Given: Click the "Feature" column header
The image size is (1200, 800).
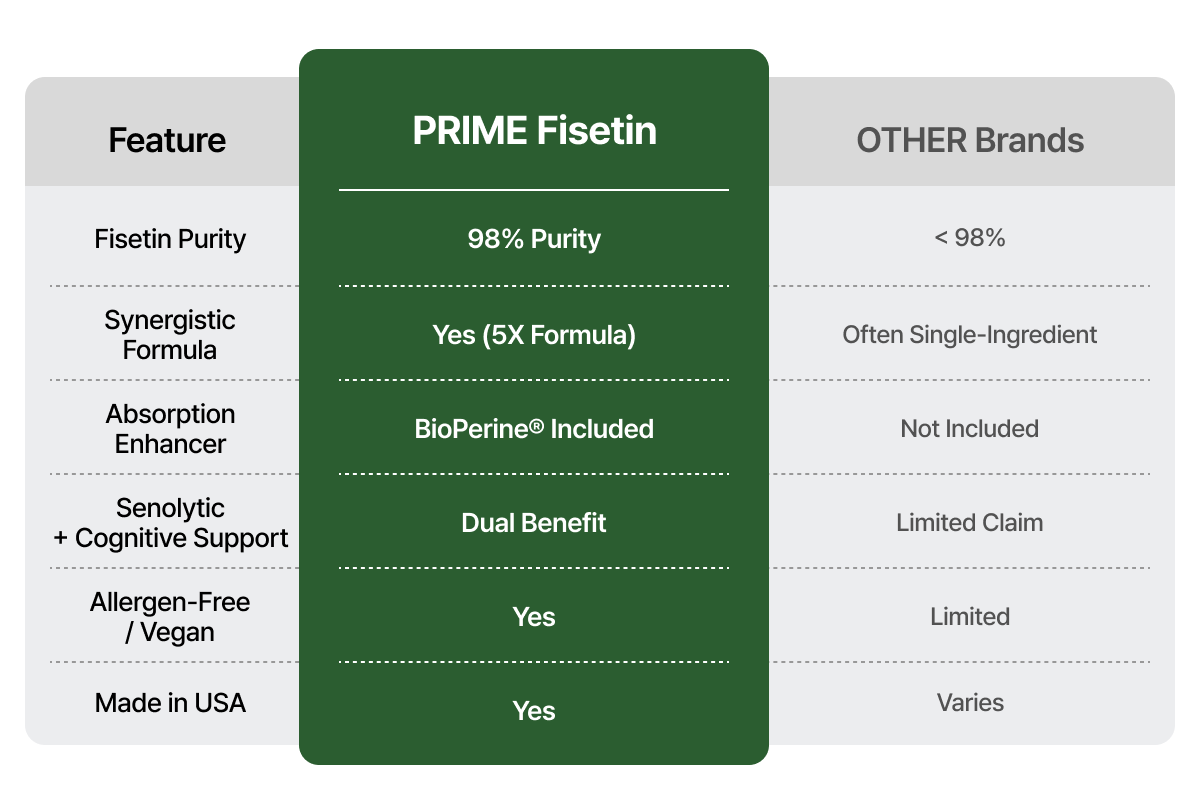Looking at the screenshot, I should [167, 140].
